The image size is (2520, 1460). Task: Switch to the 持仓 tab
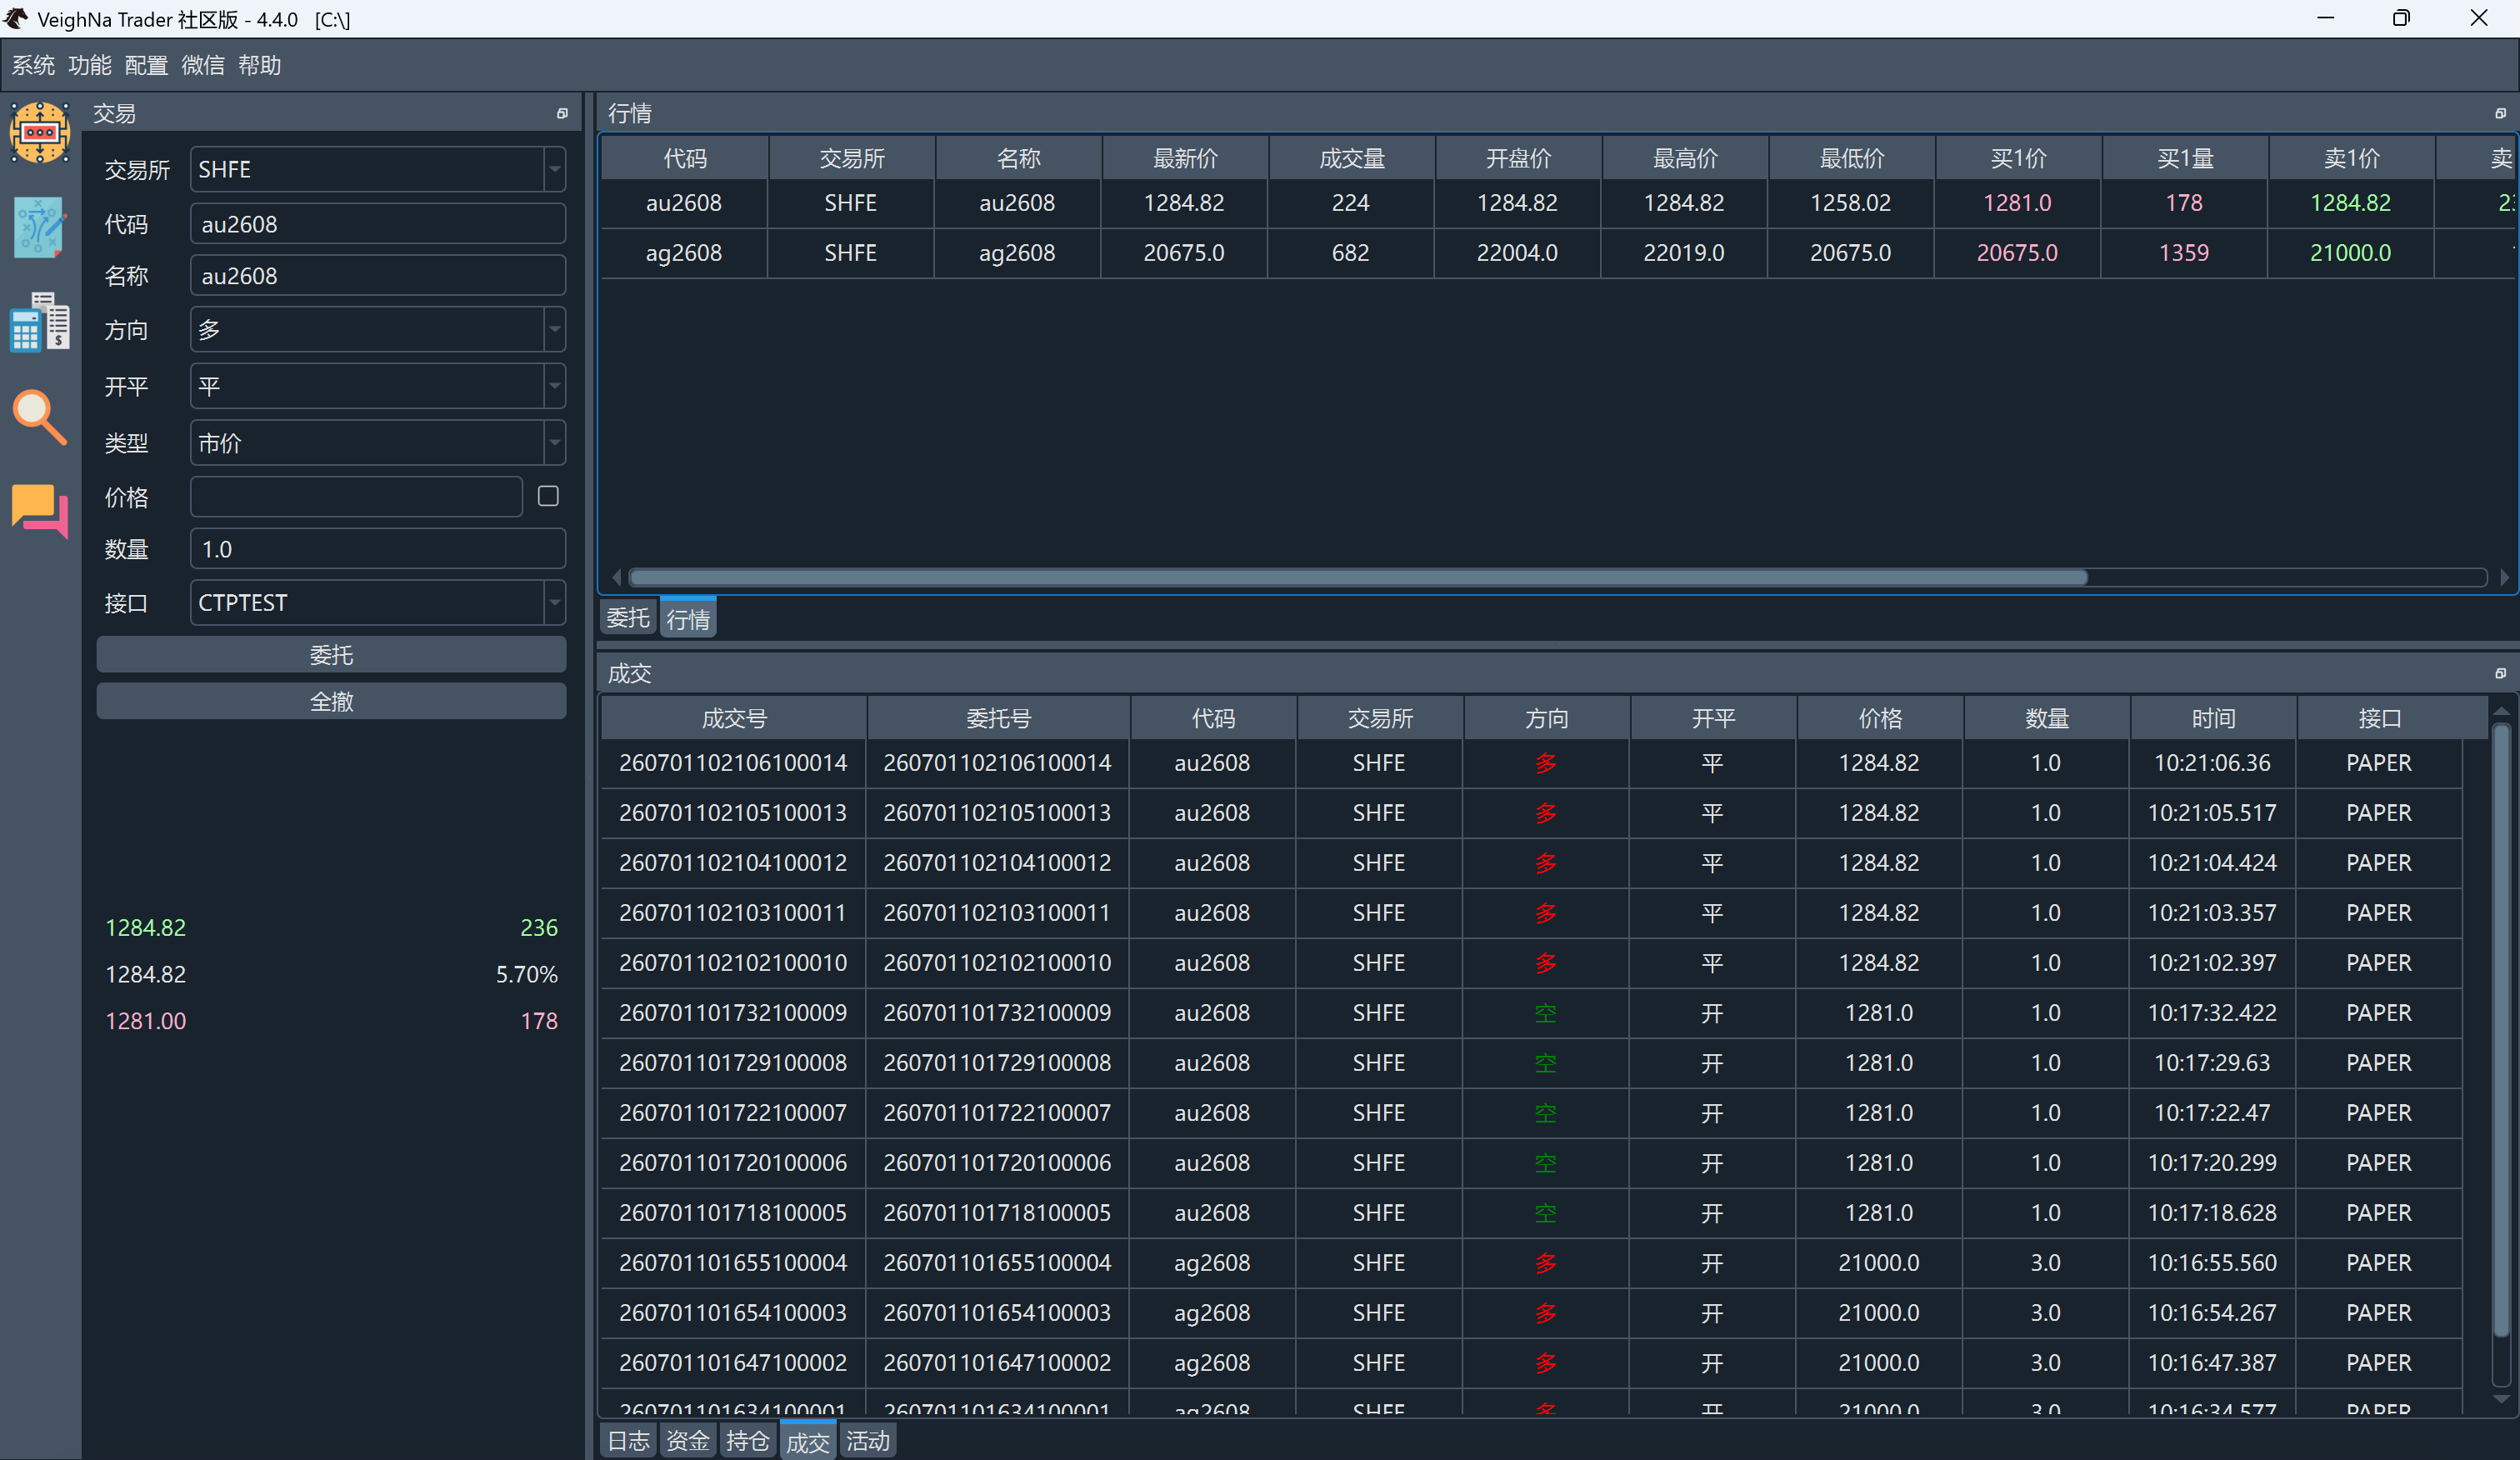click(747, 1441)
